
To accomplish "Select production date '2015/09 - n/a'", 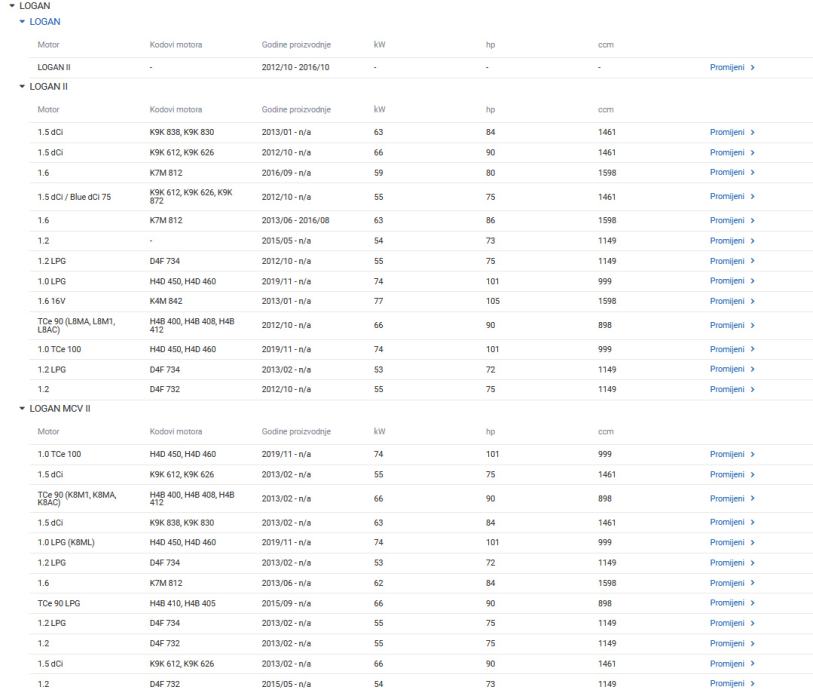I will pyautogui.click(x=286, y=603).
